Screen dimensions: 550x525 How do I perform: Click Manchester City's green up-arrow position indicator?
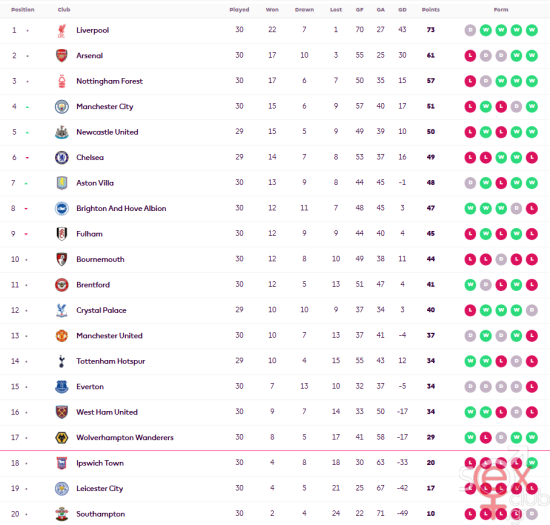pyautogui.click(x=27, y=107)
